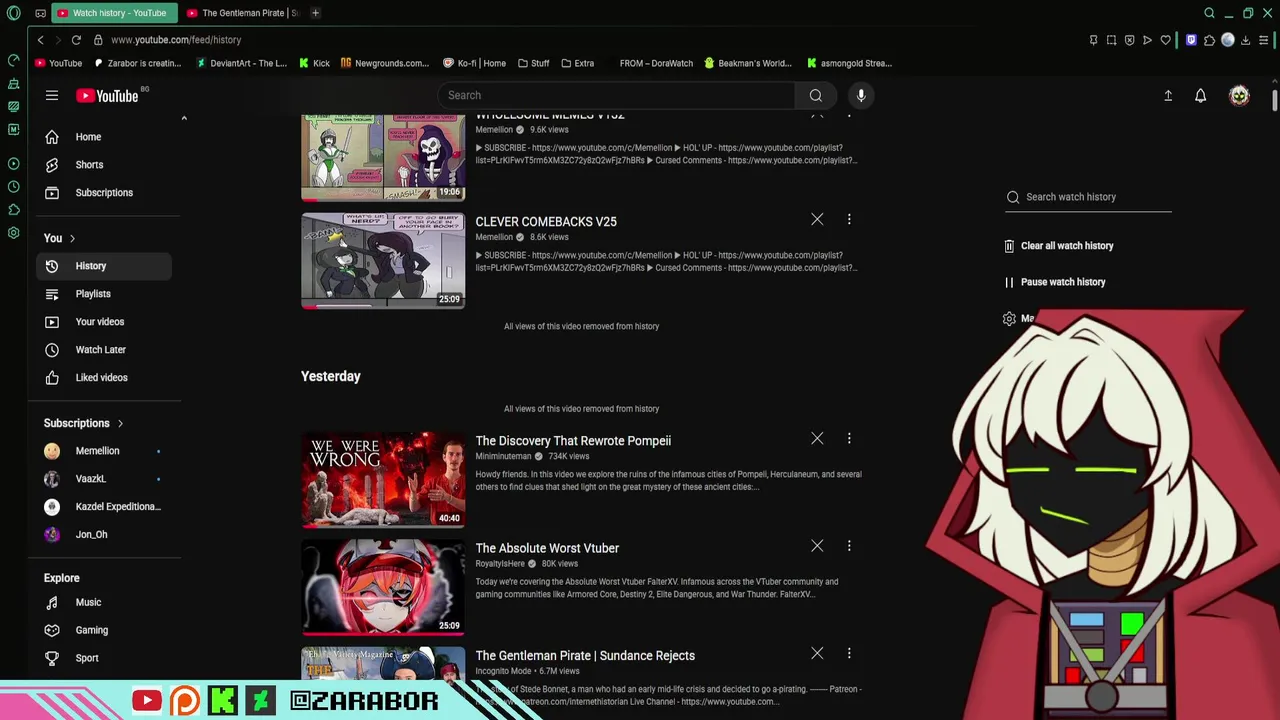Click the browser address bar URL
Image resolution: width=1280 pixels, height=720 pixels.
pyautogui.click(x=176, y=40)
